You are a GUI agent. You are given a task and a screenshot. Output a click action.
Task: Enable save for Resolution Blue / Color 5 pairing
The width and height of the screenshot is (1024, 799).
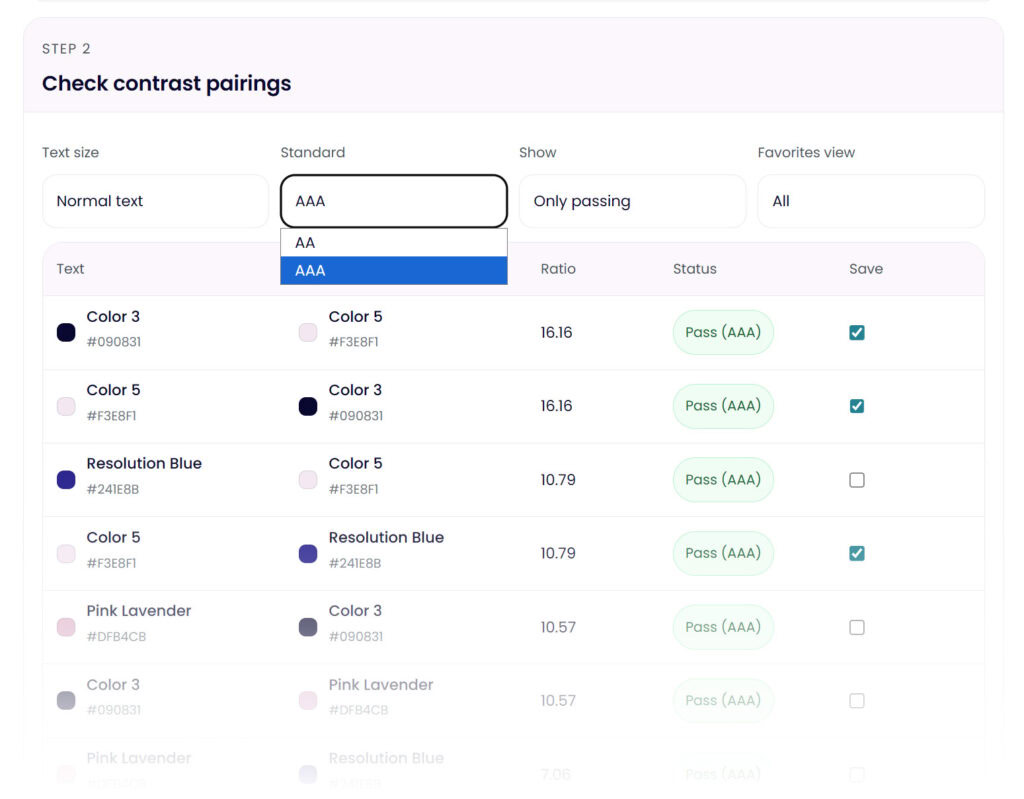click(x=856, y=479)
